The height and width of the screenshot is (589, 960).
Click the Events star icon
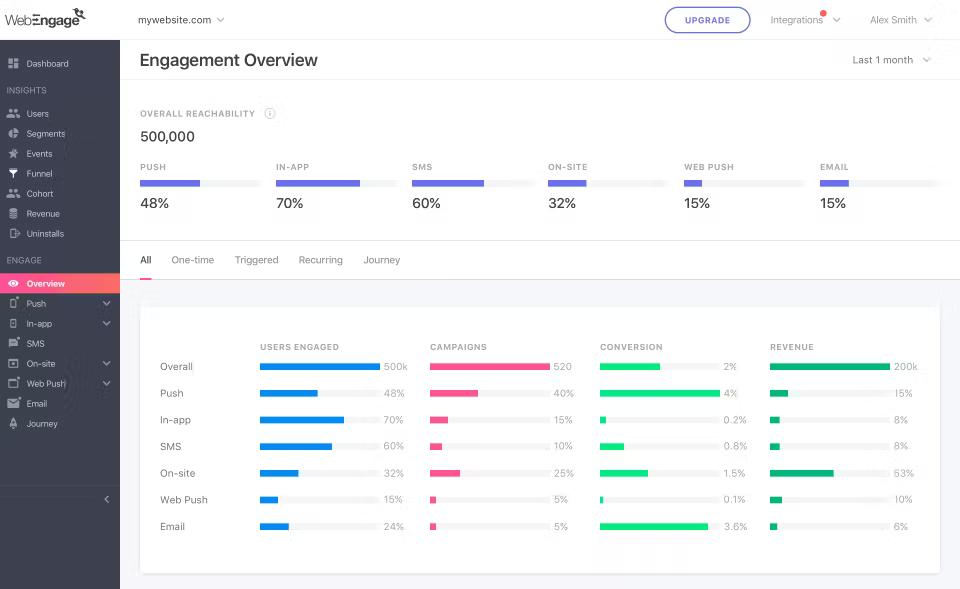coord(13,153)
